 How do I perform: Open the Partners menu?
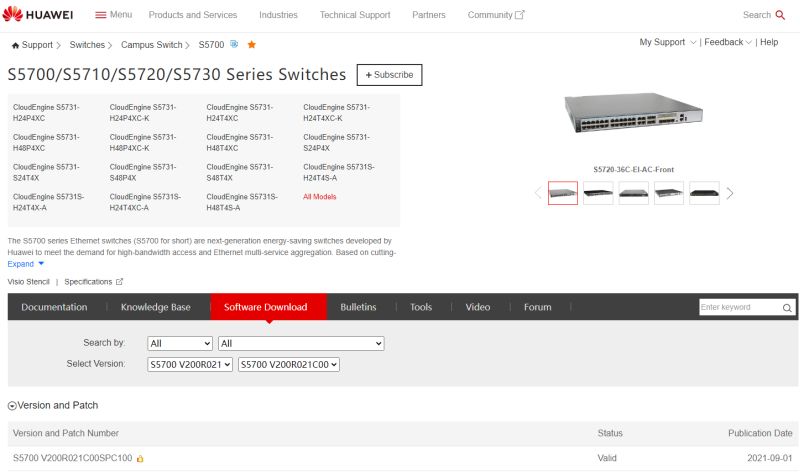(x=429, y=15)
